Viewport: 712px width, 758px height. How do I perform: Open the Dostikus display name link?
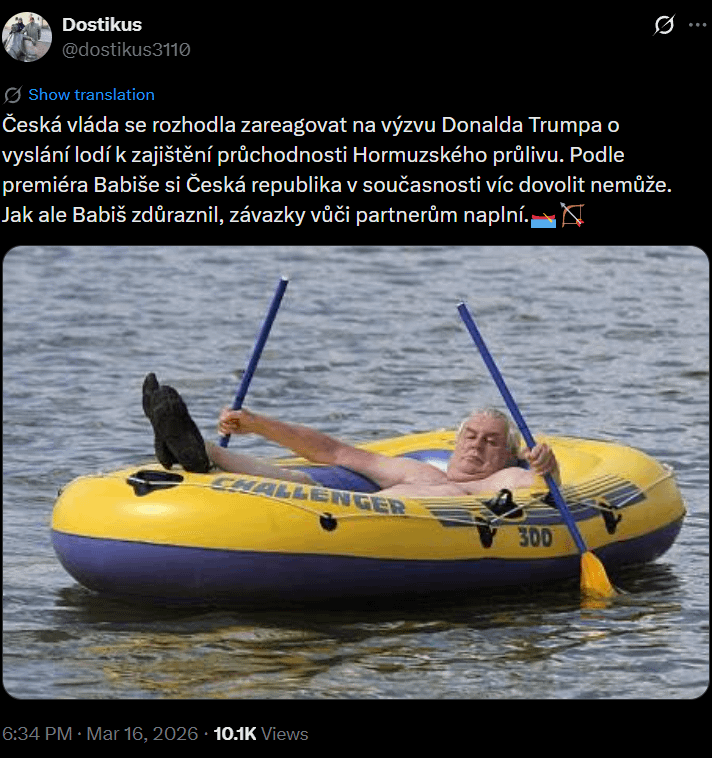102,25
